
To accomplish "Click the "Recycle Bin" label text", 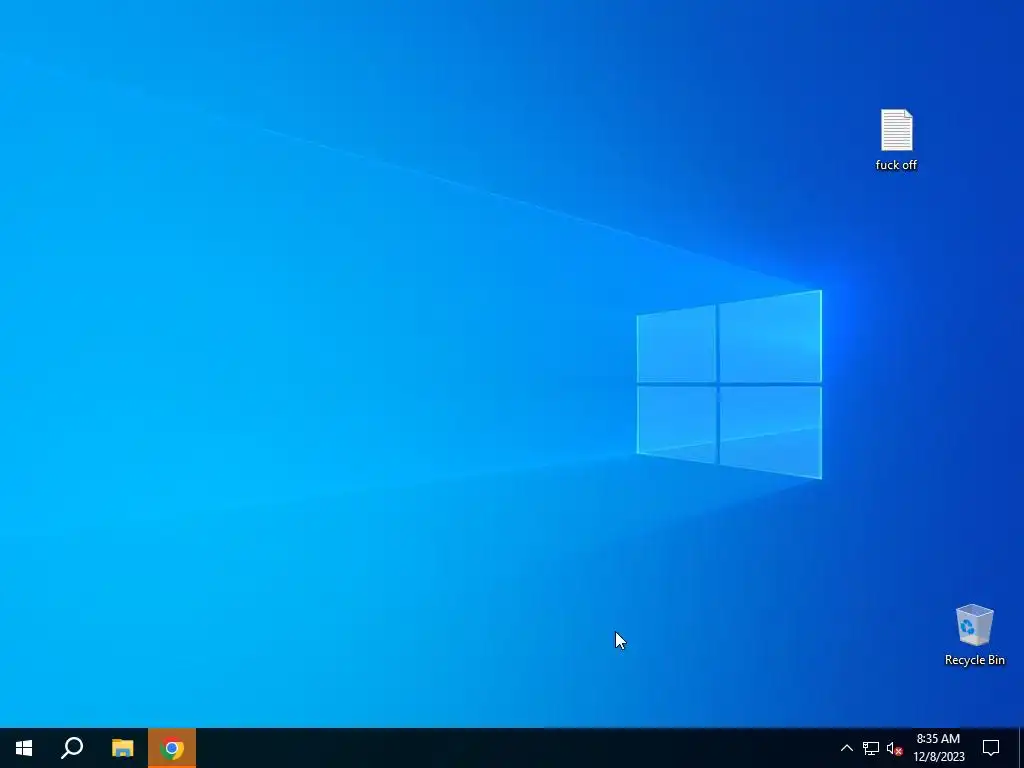I will 974,660.
